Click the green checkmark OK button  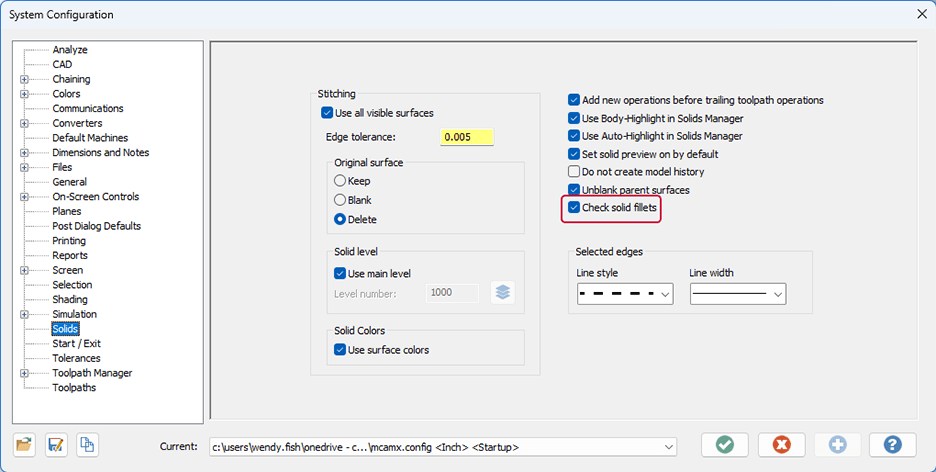coord(725,446)
